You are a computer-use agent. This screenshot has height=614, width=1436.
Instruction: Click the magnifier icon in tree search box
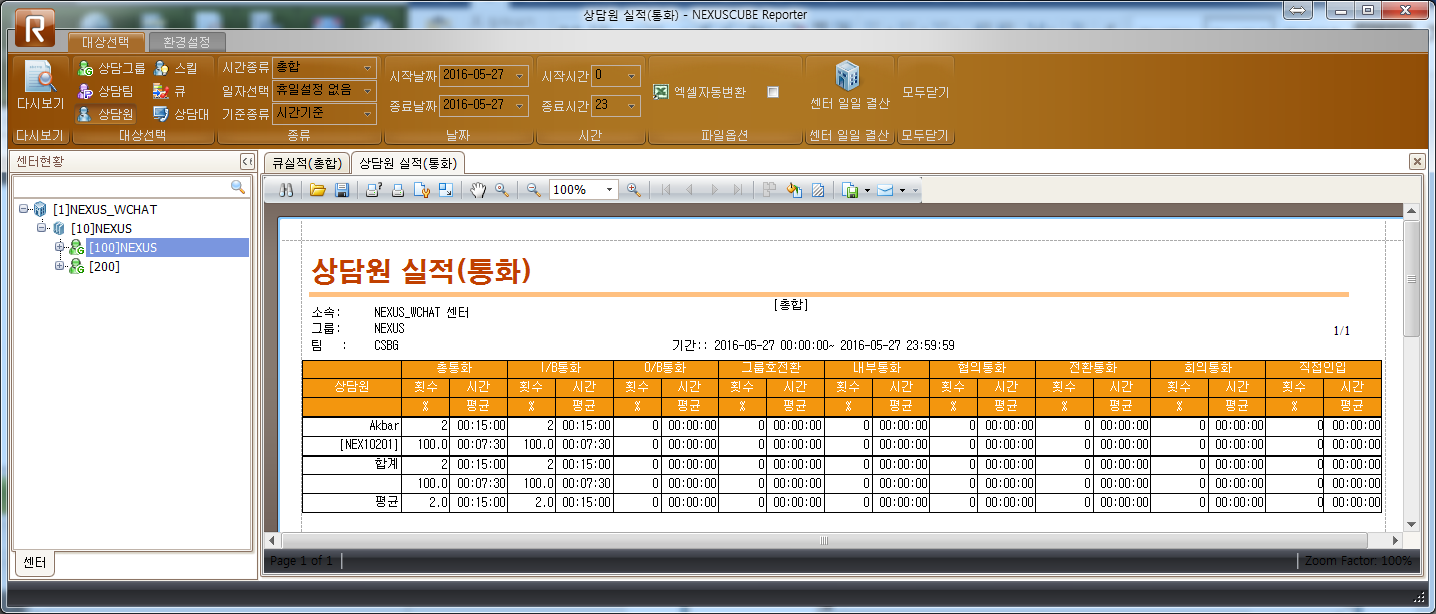coord(238,187)
